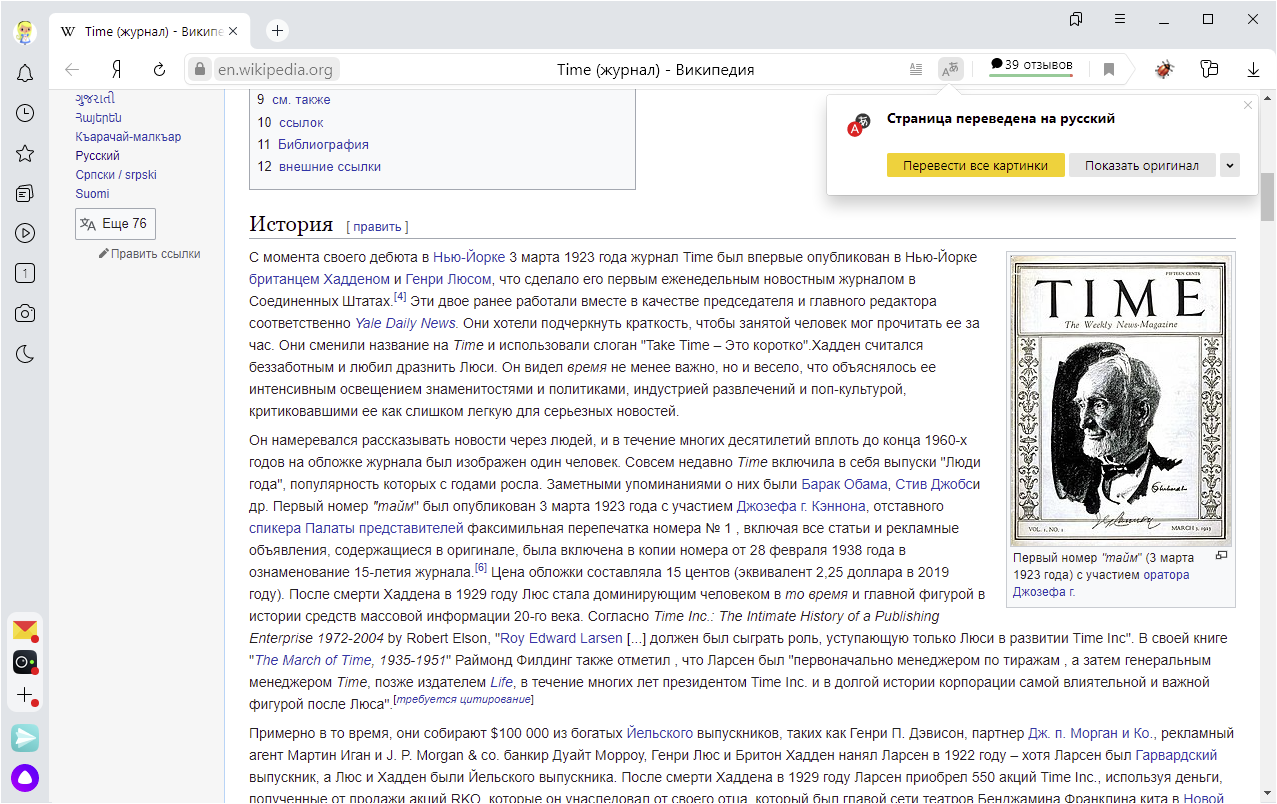Image resolution: width=1277 pixels, height=804 pixels.
Task: Expand translation options dropdown arrow
Action: coord(1230,166)
